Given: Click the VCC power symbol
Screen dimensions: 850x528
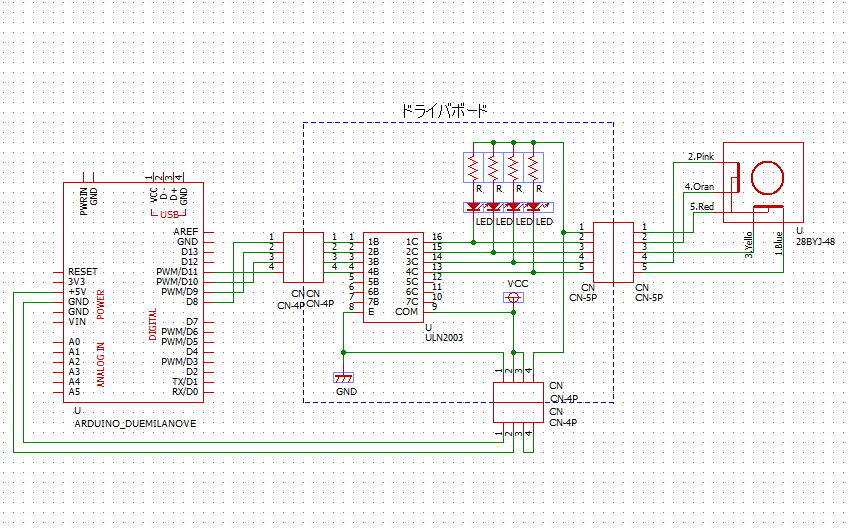Looking at the screenshot, I should tap(514, 296).
